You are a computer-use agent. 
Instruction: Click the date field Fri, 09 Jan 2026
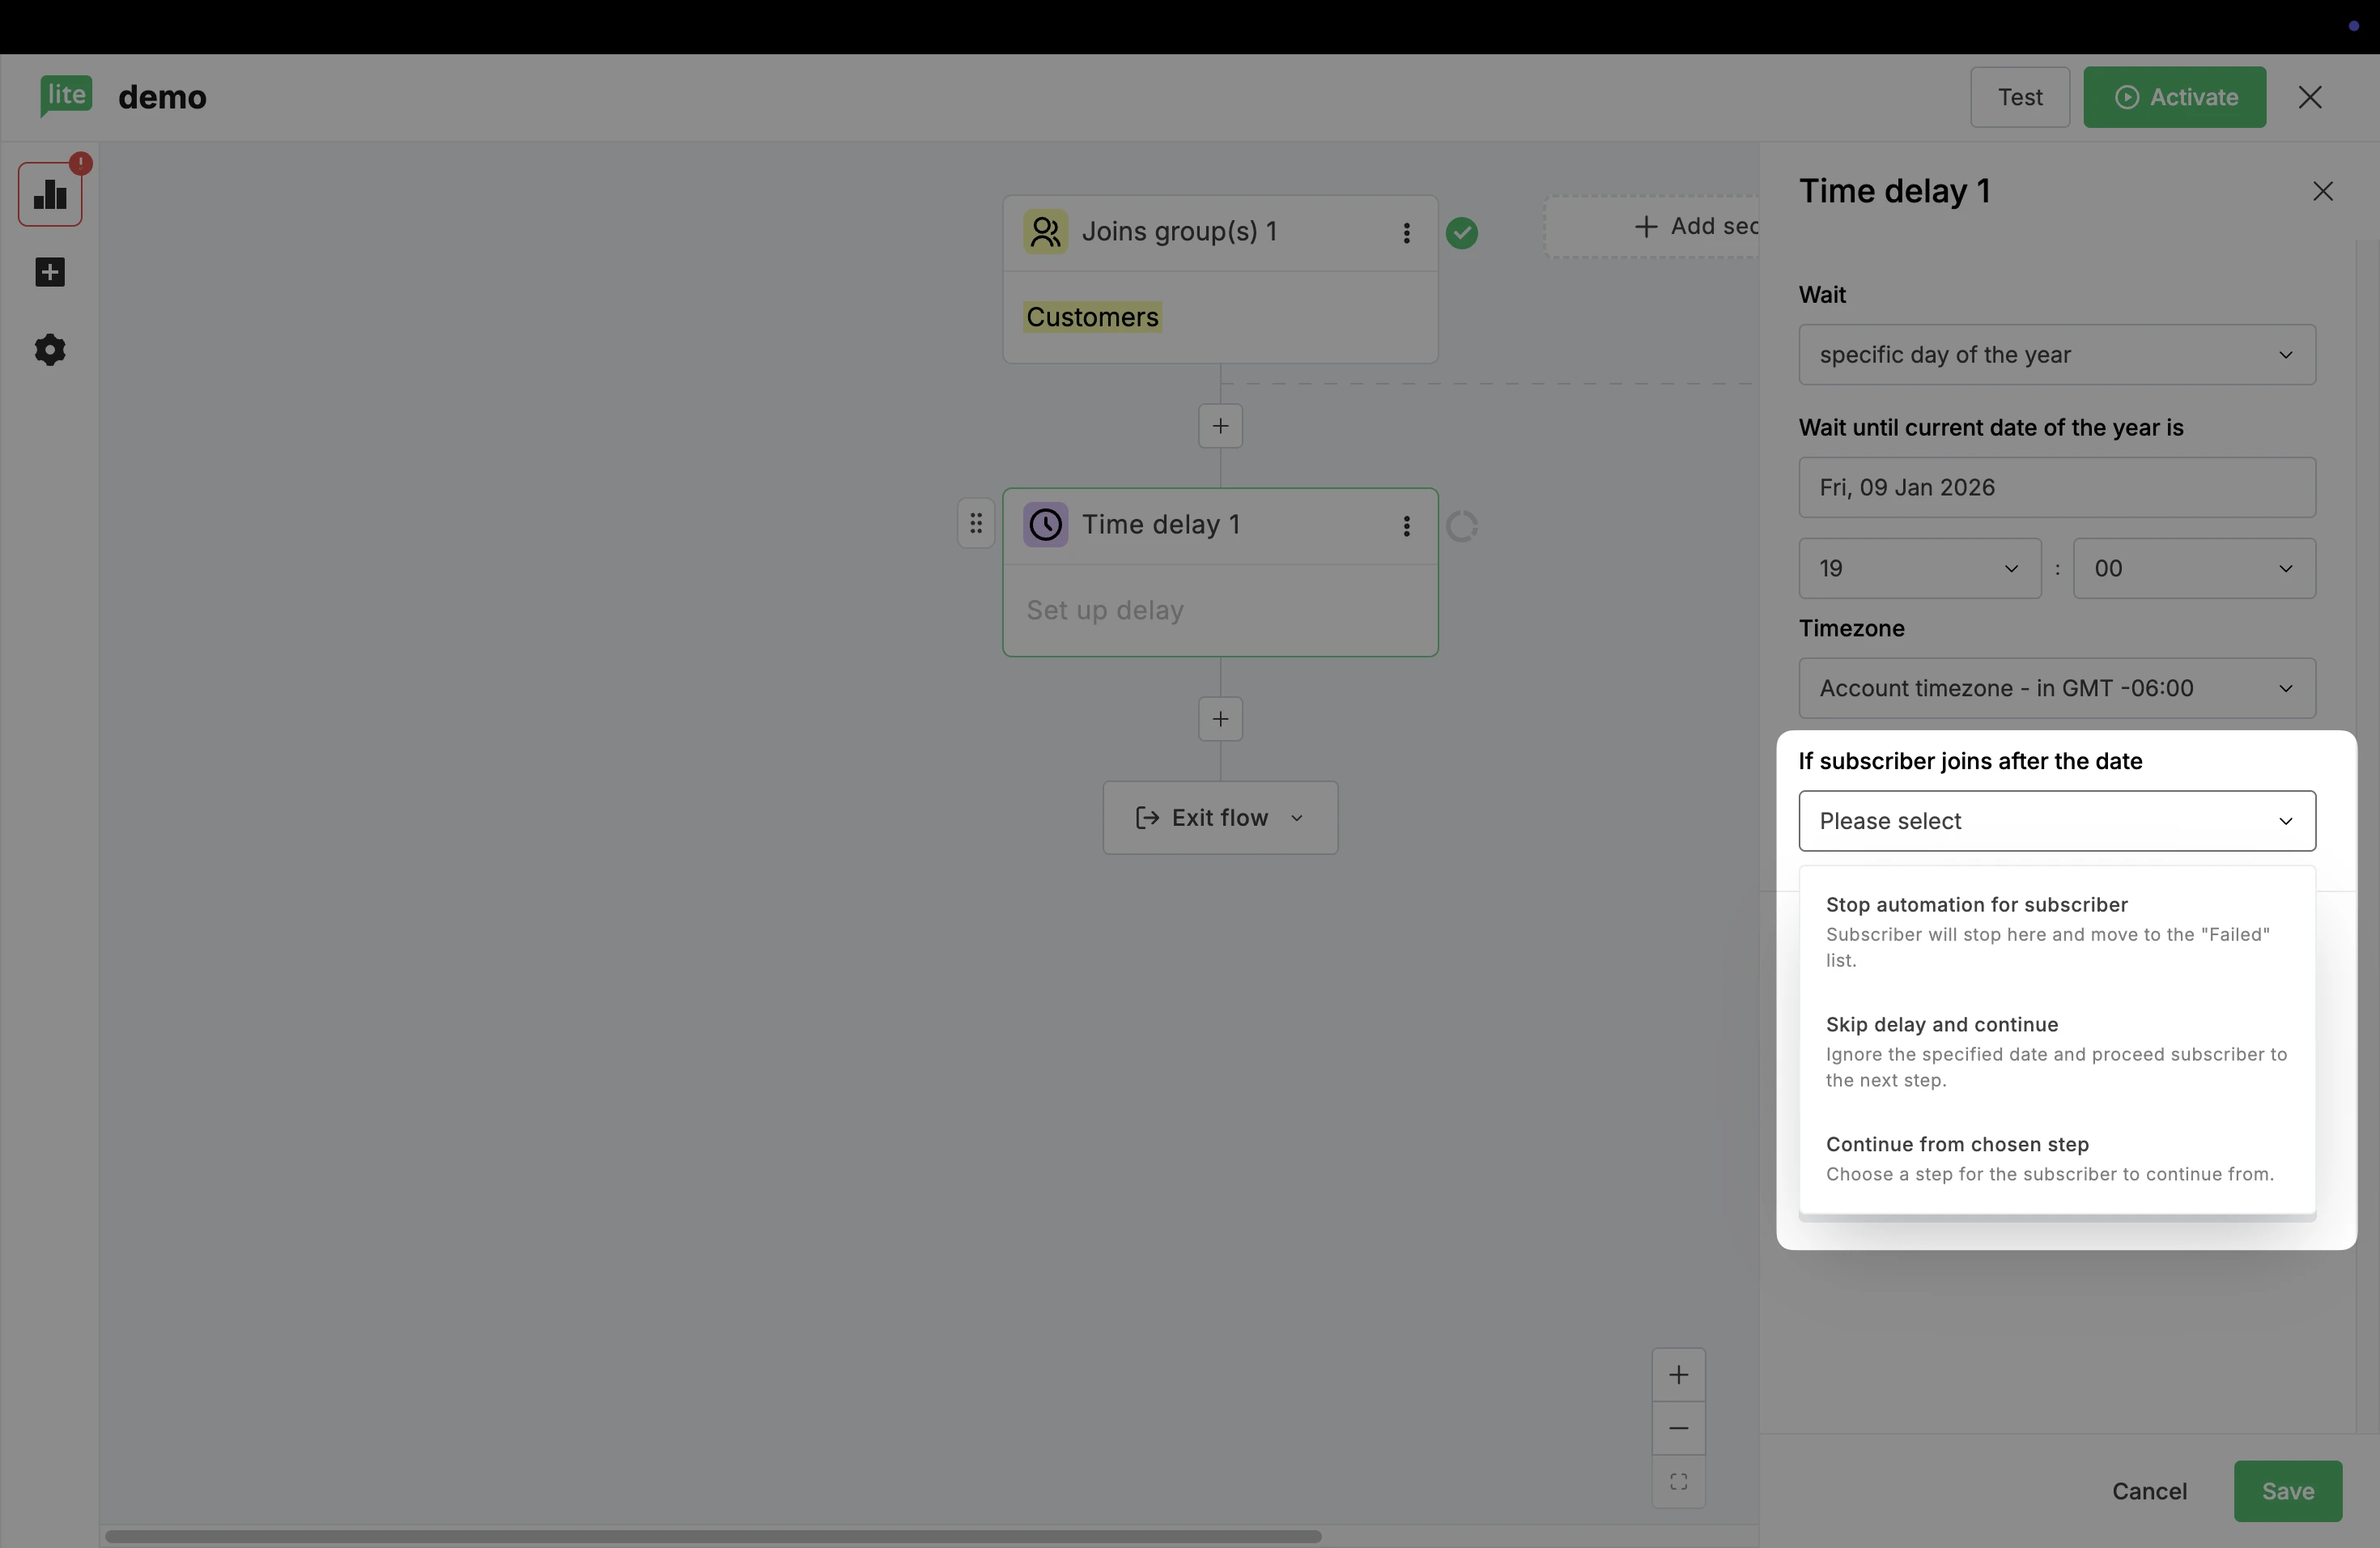point(2056,488)
